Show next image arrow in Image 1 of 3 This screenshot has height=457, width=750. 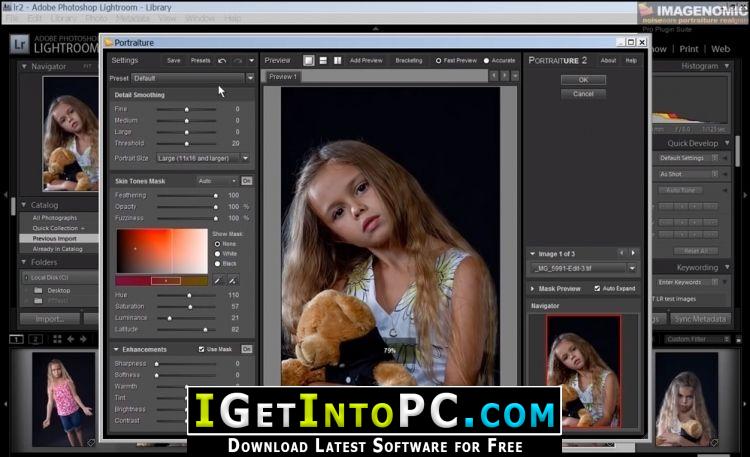633,253
